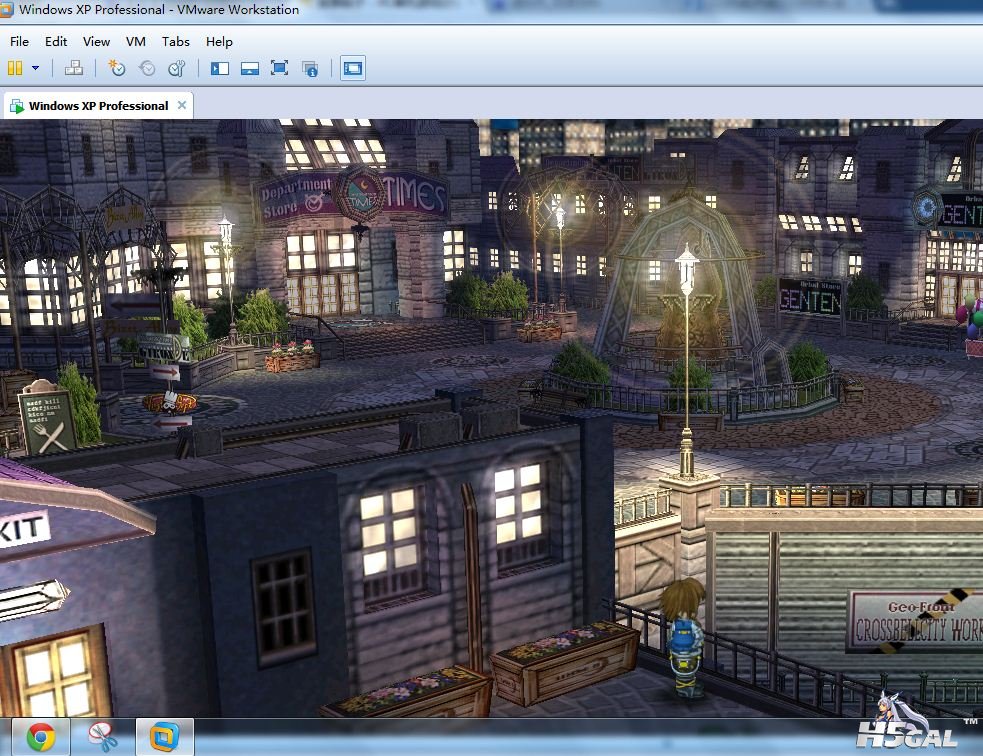This screenshot has height=756, width=983.
Task: Open the Help menu
Action: pos(219,41)
